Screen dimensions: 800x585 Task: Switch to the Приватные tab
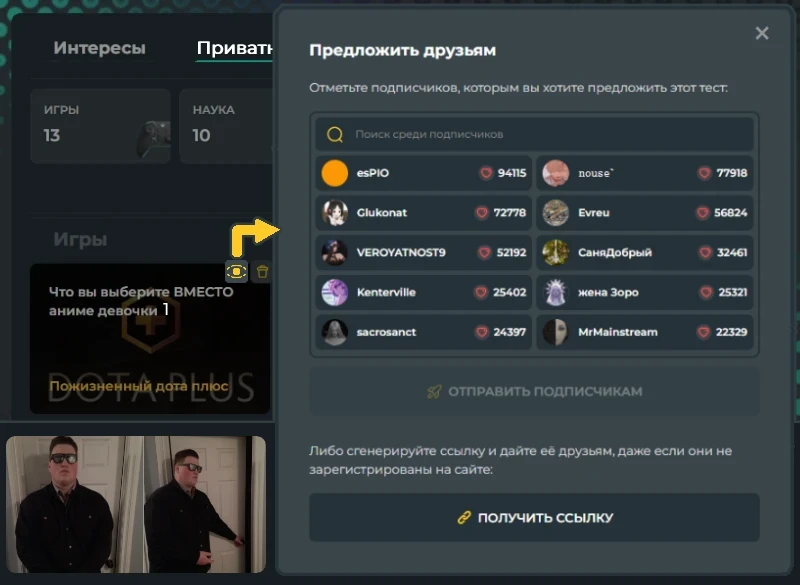(235, 48)
